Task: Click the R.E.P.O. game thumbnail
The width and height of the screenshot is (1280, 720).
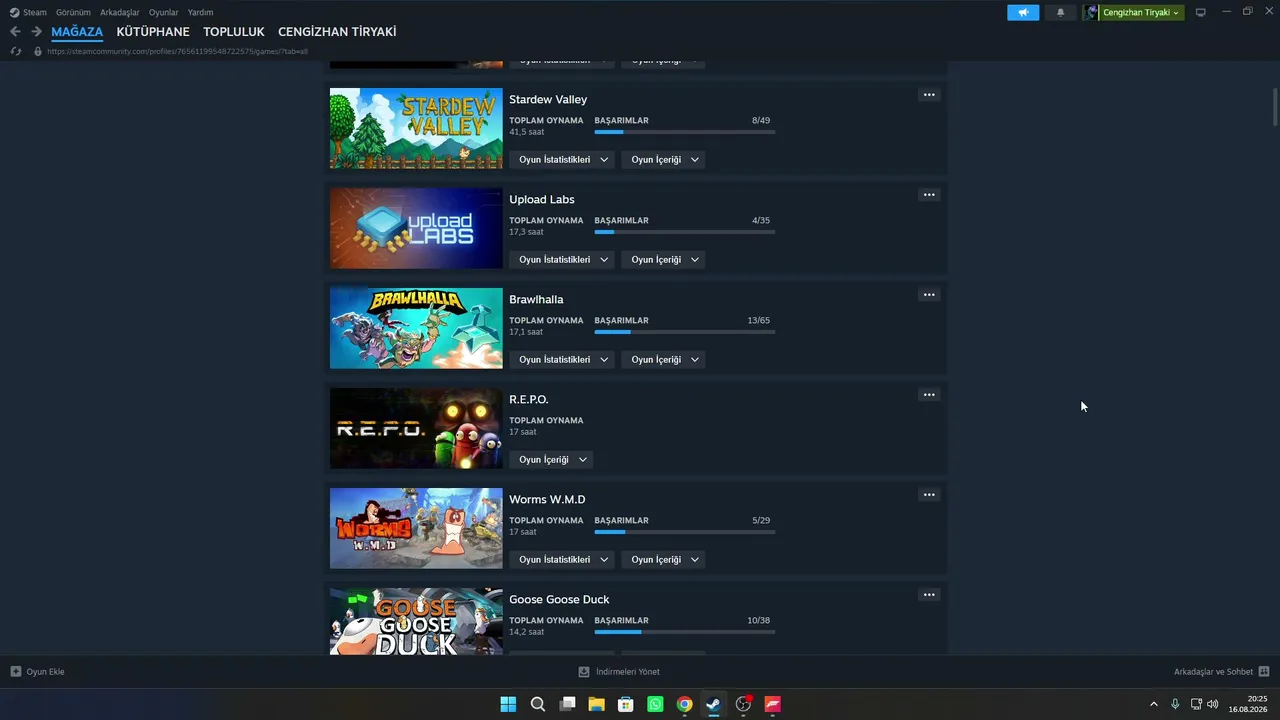Action: (416, 429)
